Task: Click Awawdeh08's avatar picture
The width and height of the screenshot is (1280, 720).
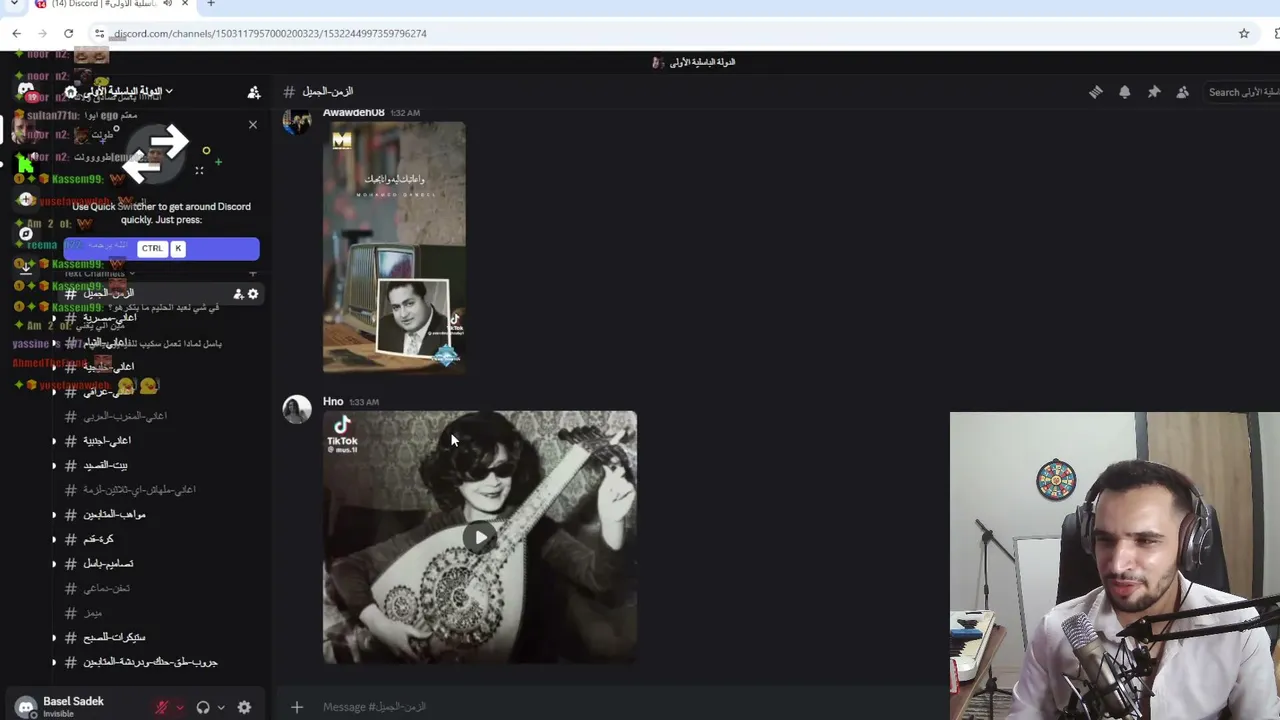Action: click(297, 120)
